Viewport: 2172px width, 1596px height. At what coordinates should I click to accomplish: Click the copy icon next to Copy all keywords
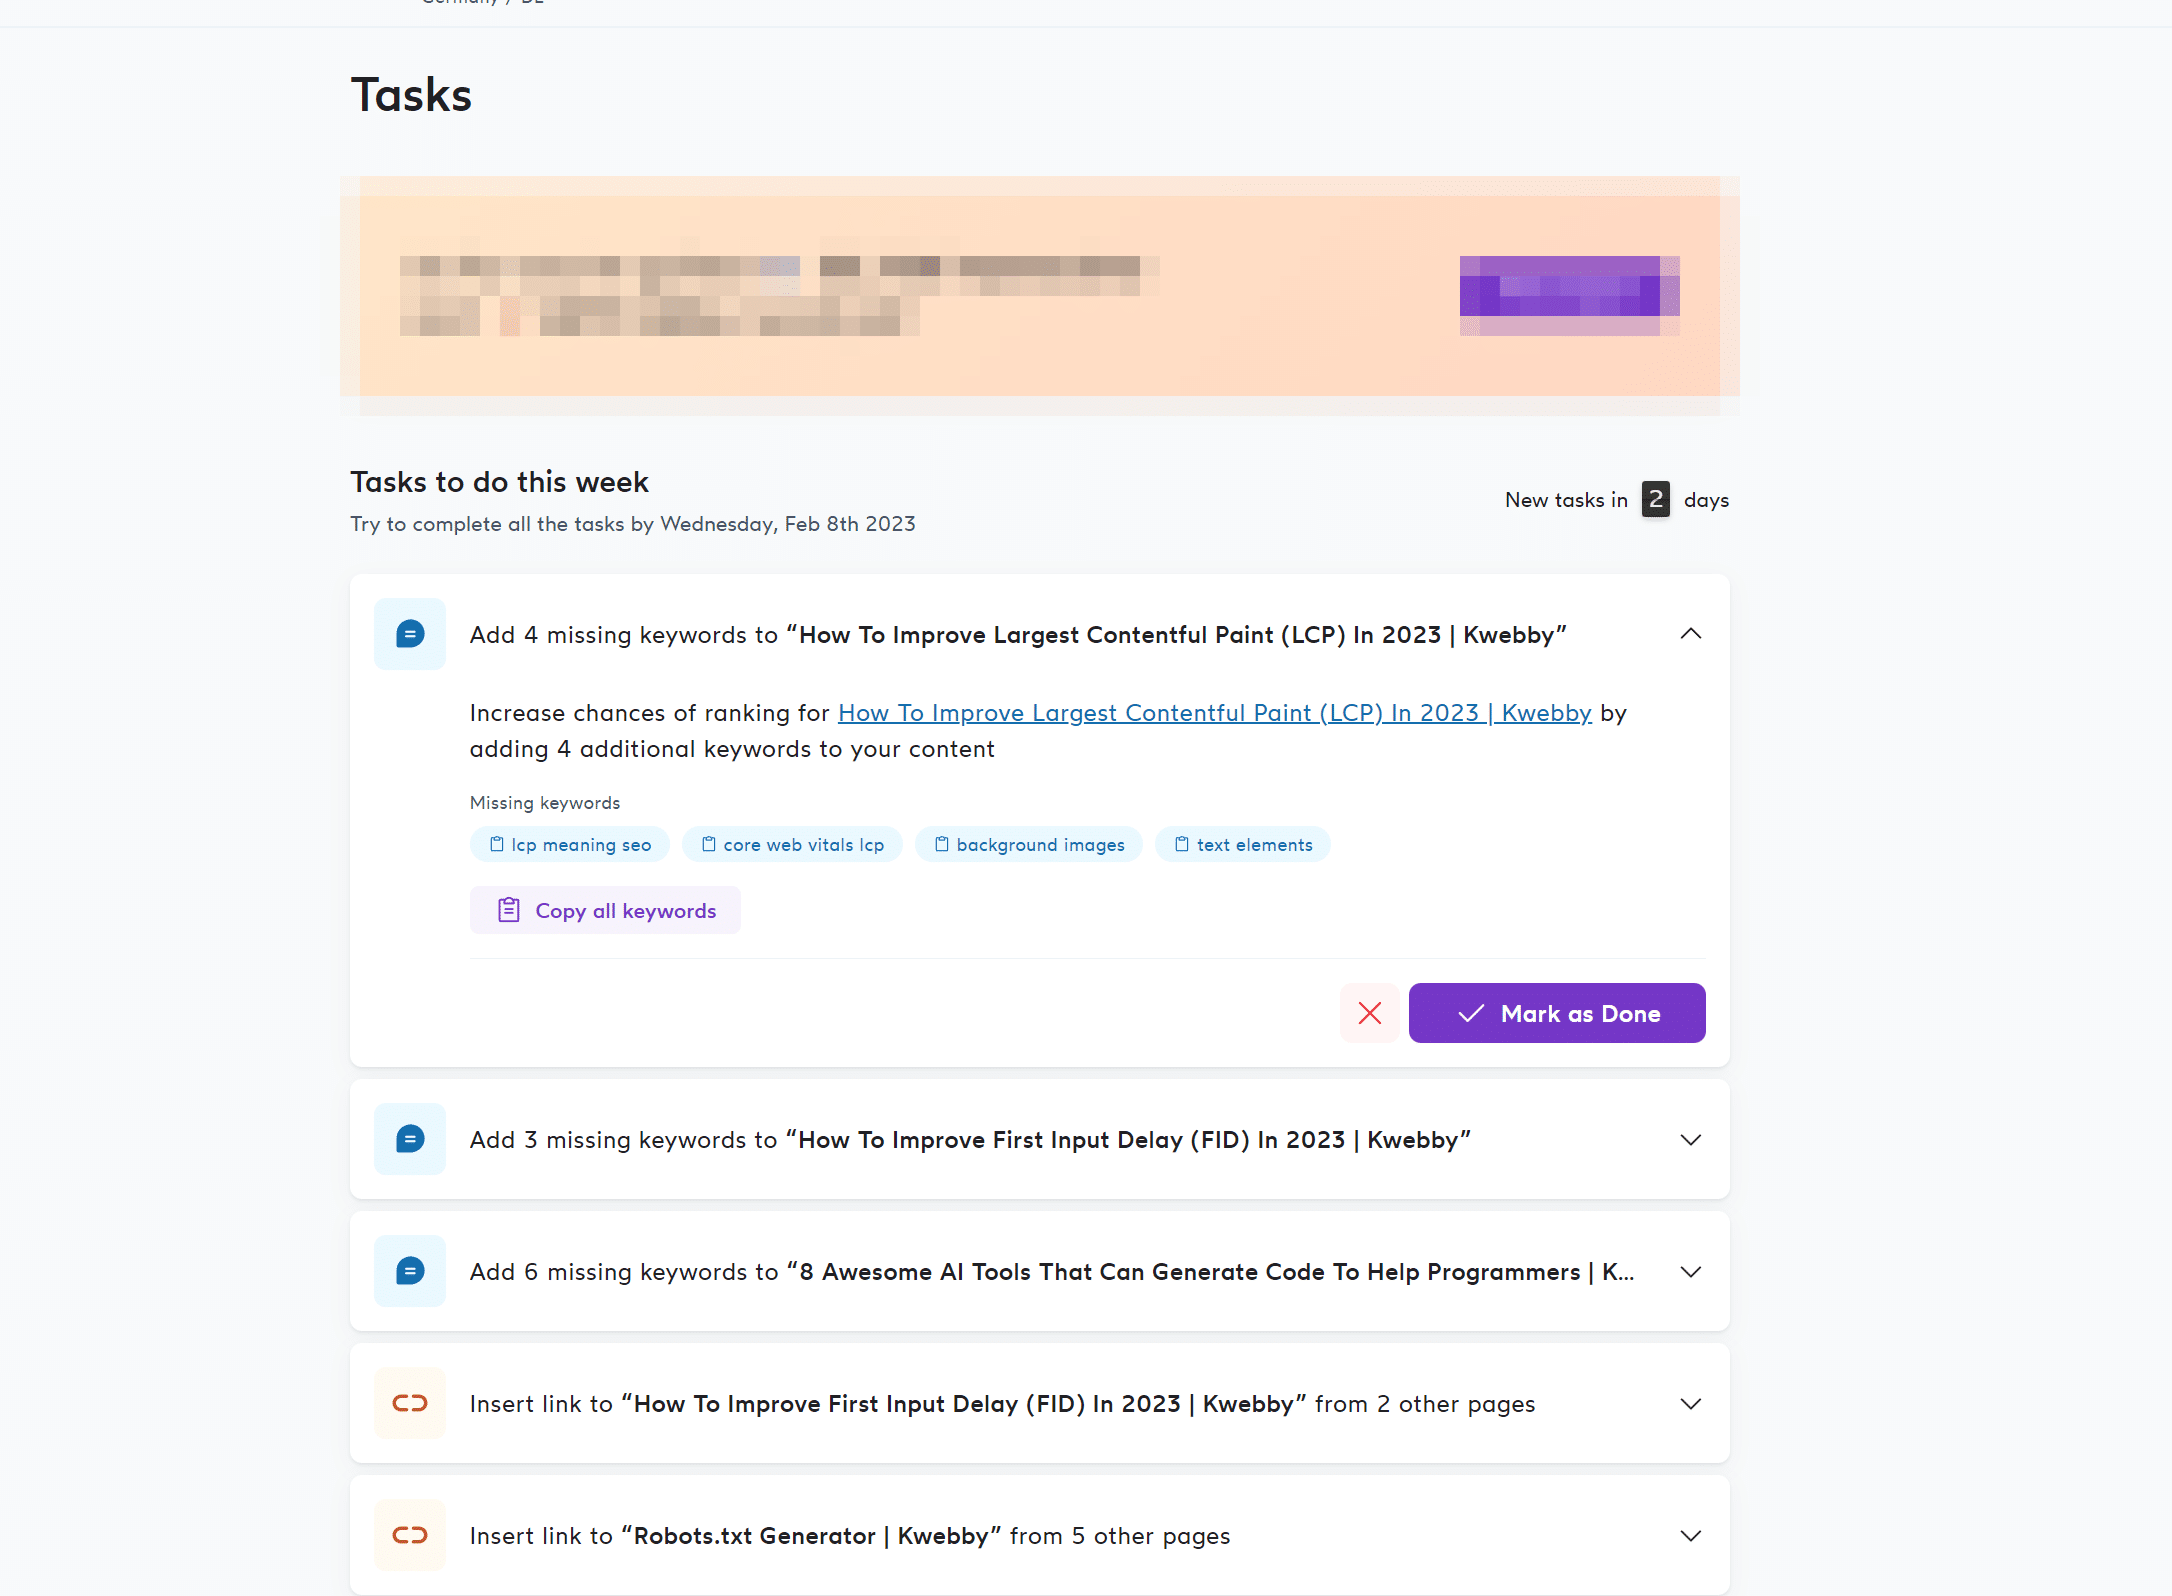point(508,909)
